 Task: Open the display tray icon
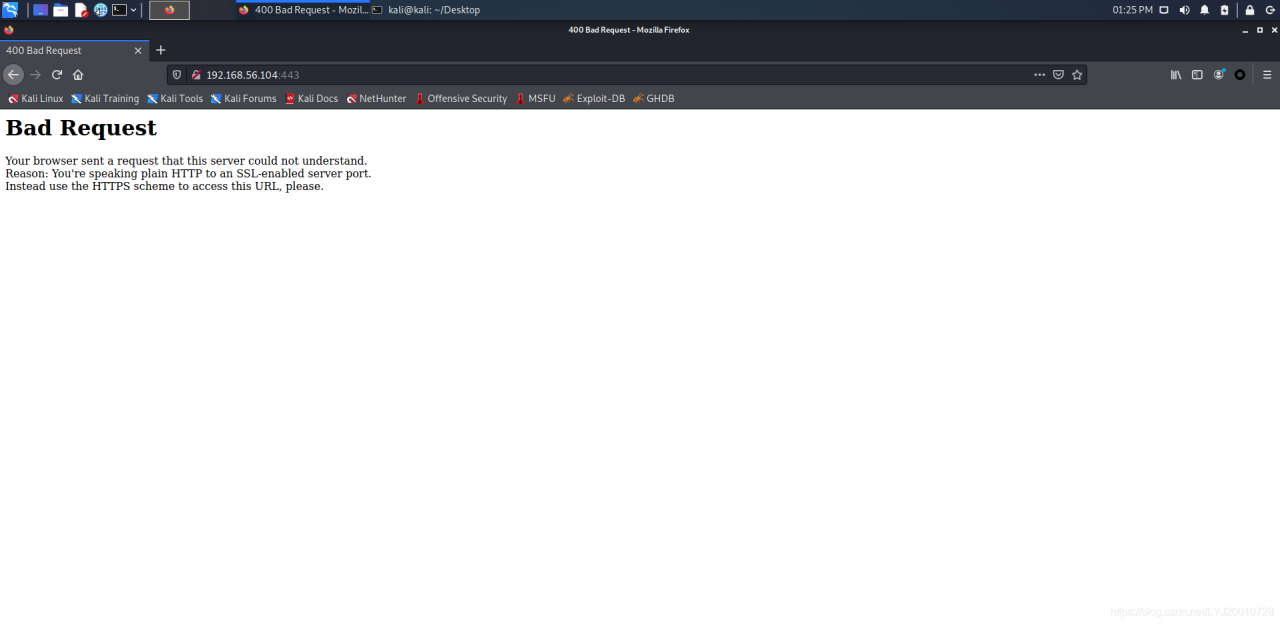coord(1164,10)
